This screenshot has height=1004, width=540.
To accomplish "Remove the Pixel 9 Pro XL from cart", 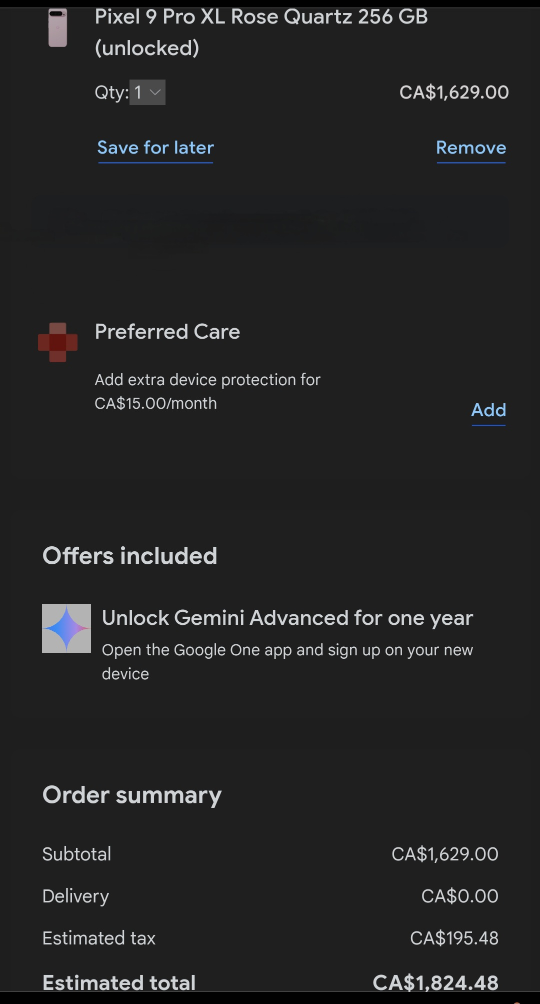I will [x=471, y=148].
